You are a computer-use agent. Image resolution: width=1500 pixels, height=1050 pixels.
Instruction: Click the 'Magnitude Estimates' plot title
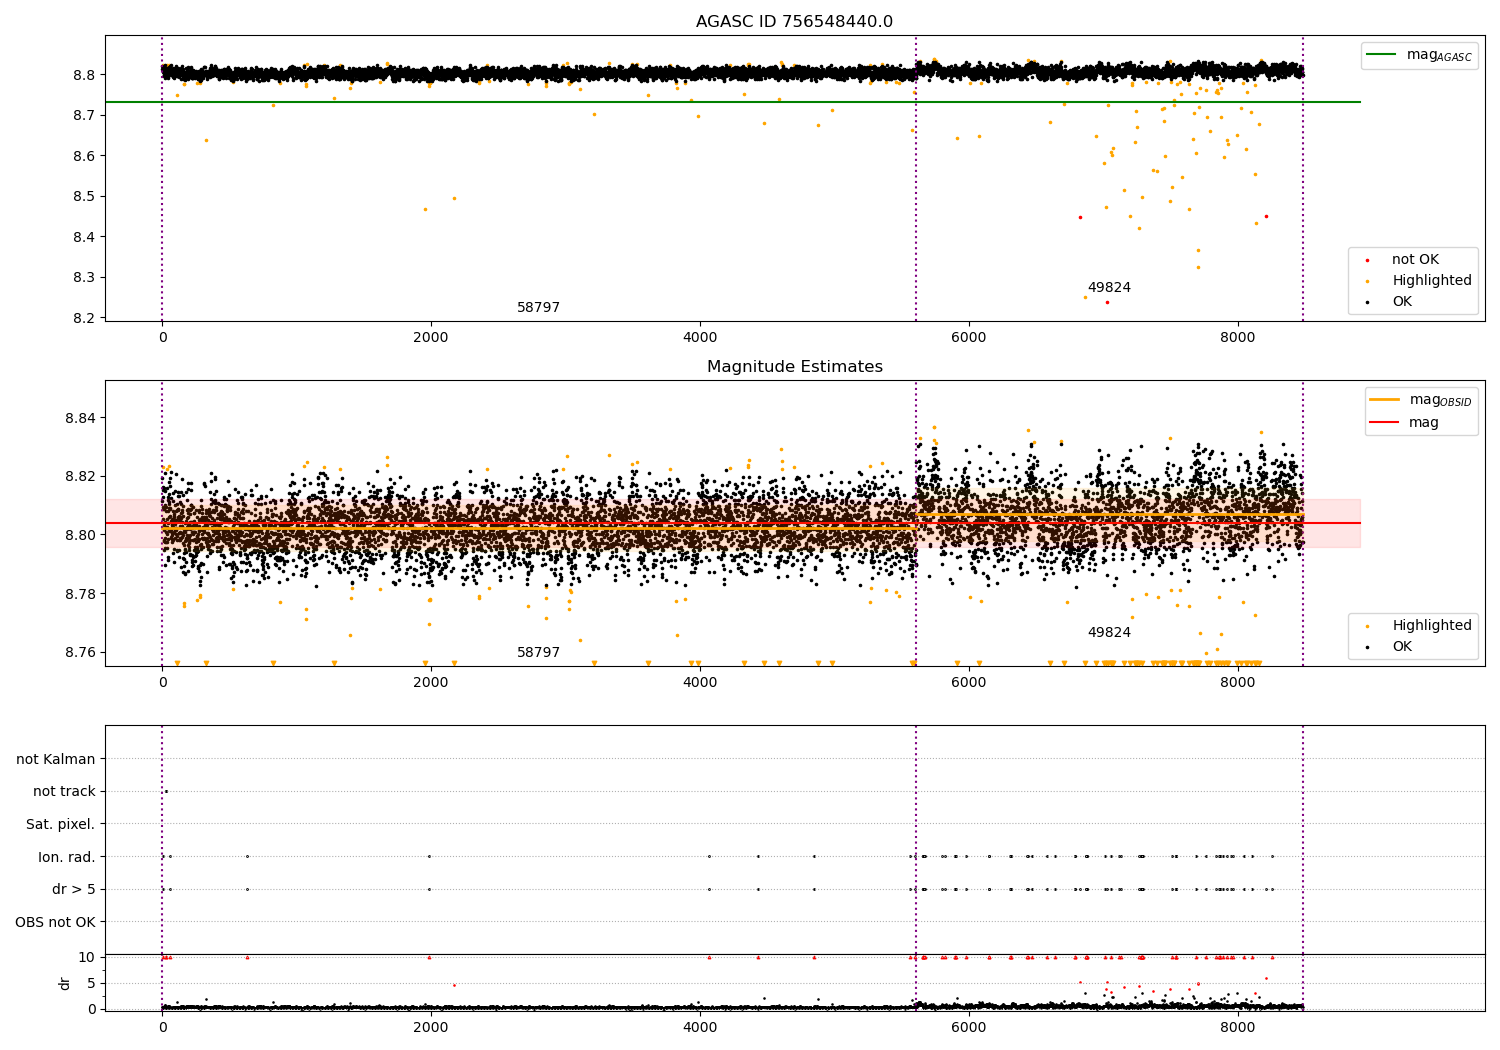[x=795, y=367]
